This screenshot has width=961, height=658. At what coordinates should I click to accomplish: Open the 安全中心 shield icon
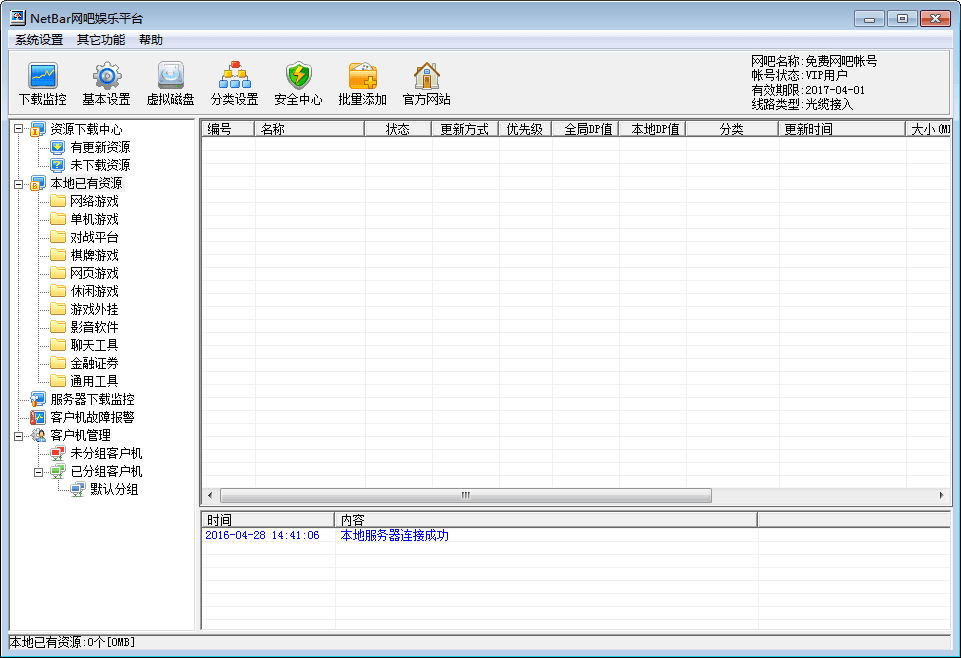(298, 84)
